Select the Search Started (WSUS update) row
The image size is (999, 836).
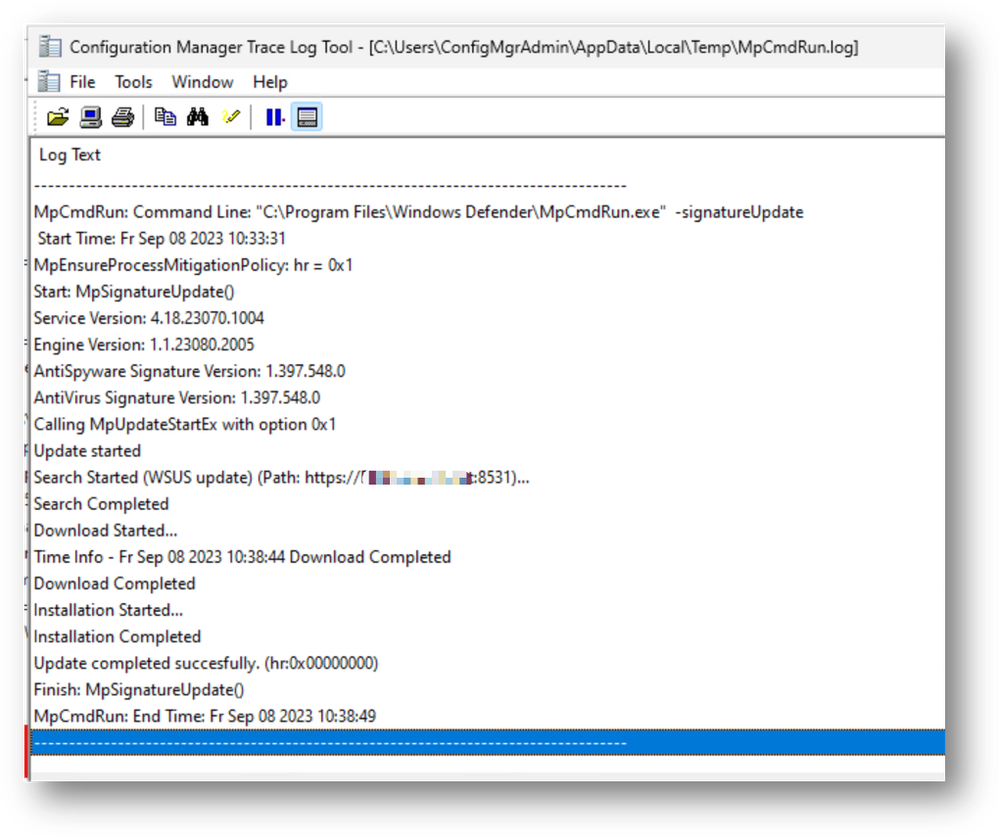pyautogui.click(x=487, y=478)
